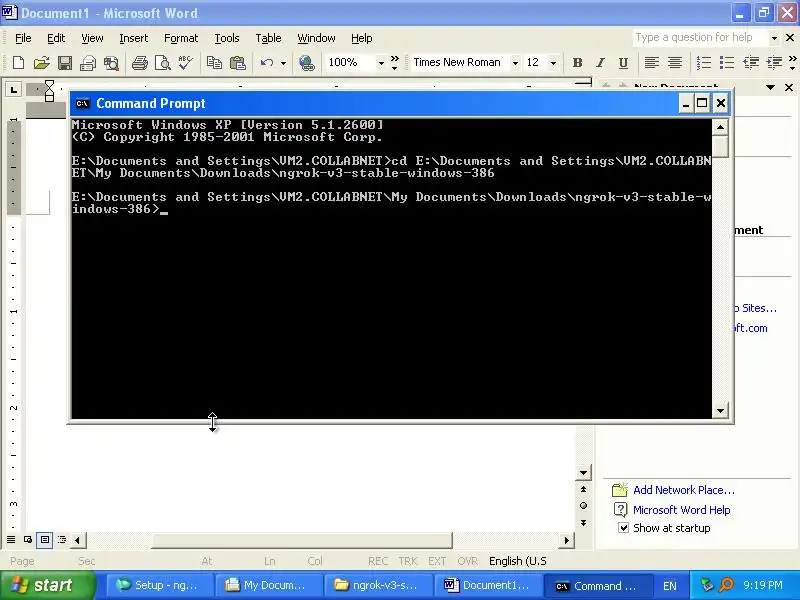Uncheck Show at startup checkbox
800x600 pixels.
[x=623, y=528]
